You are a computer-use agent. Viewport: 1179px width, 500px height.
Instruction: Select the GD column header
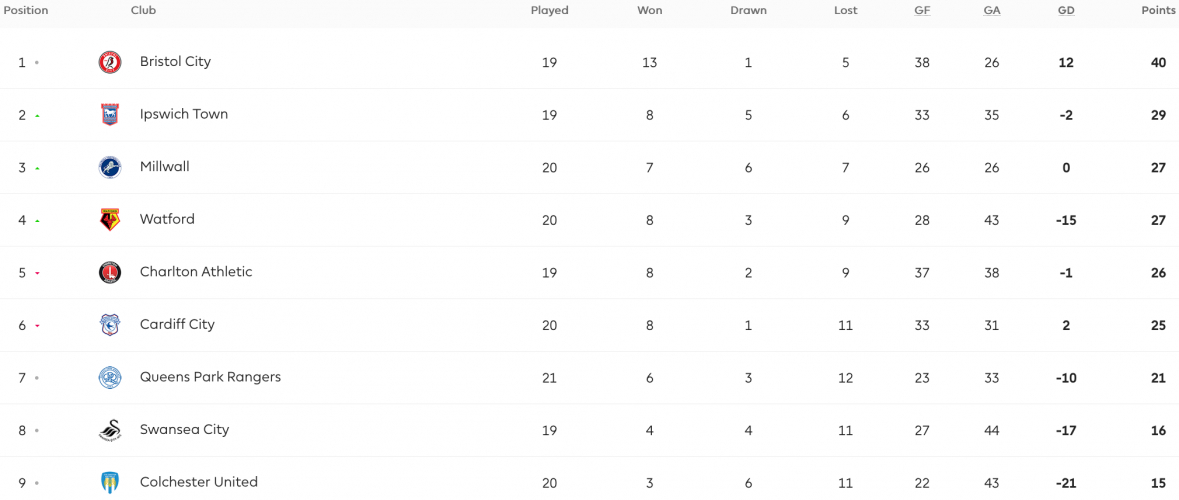pos(1066,11)
